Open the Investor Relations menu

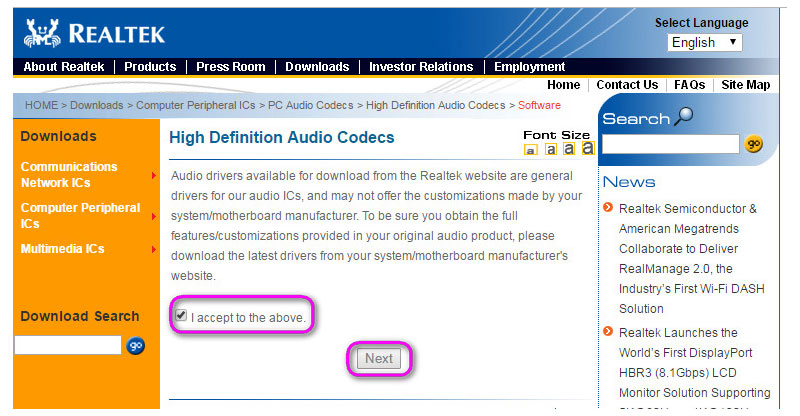click(420, 67)
